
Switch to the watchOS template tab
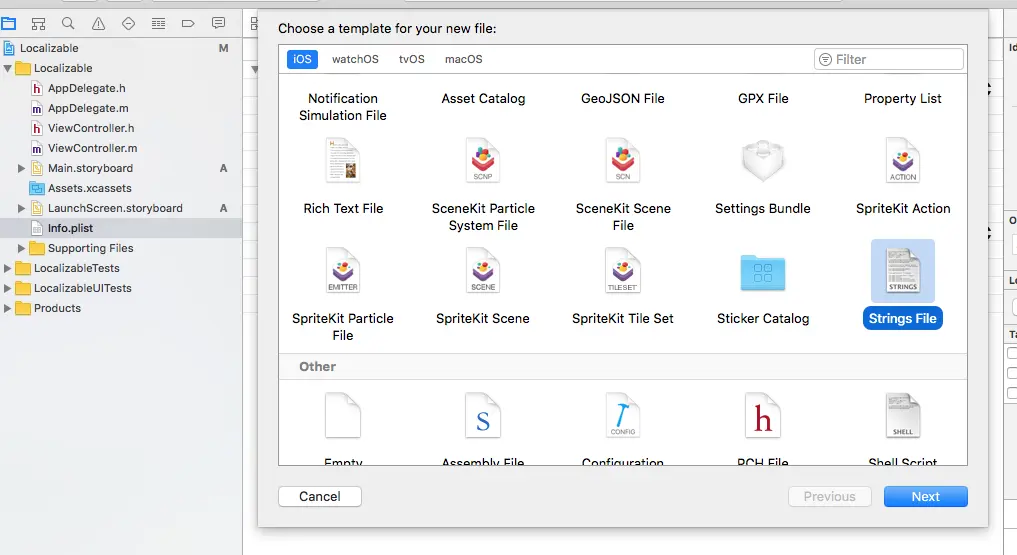[355, 59]
